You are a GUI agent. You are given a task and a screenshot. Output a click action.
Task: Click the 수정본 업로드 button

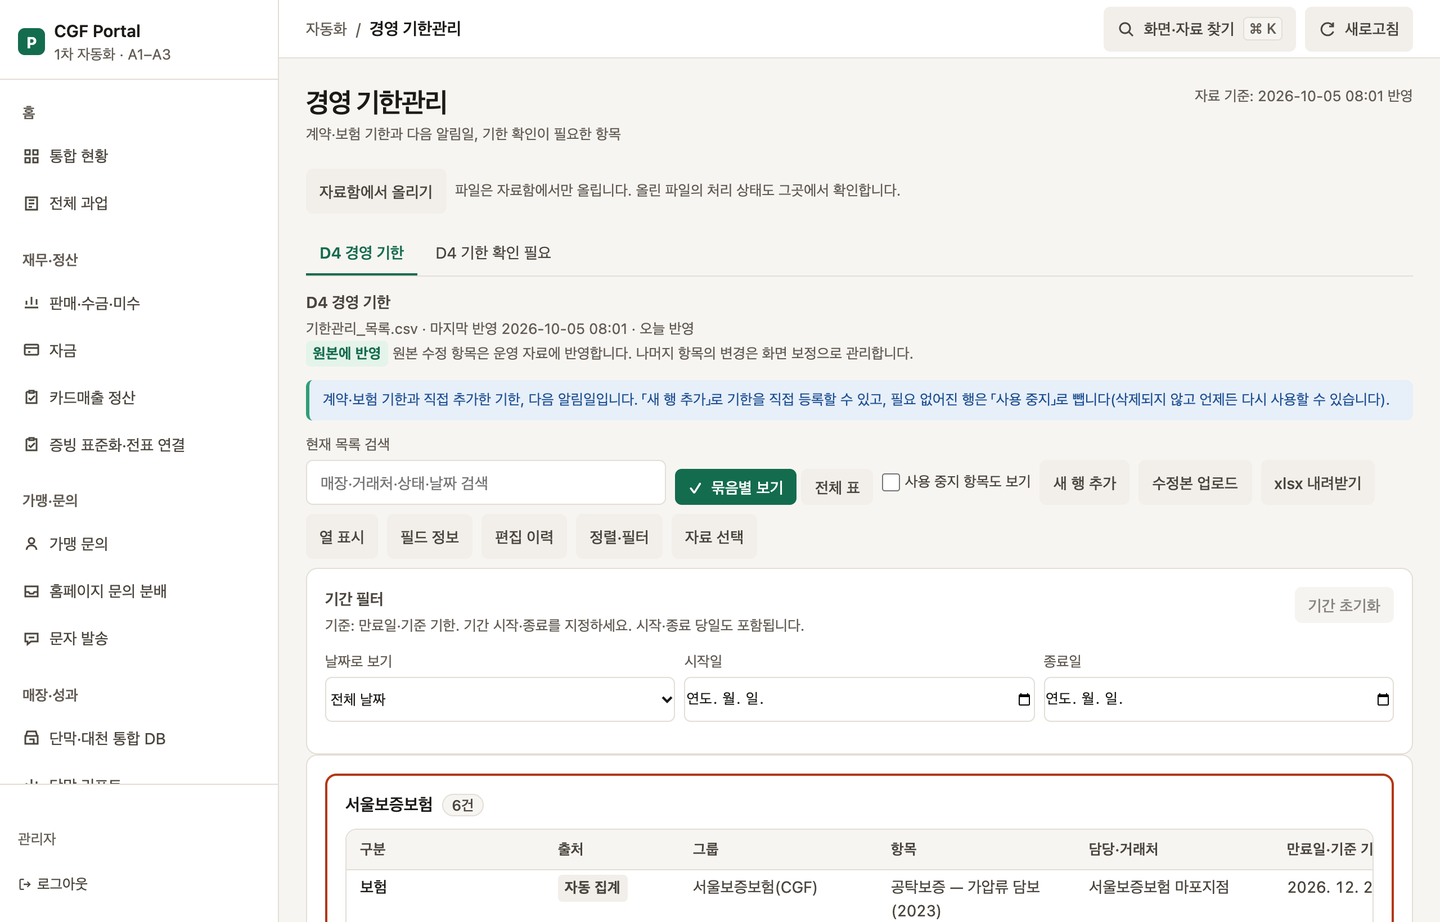click(1195, 483)
